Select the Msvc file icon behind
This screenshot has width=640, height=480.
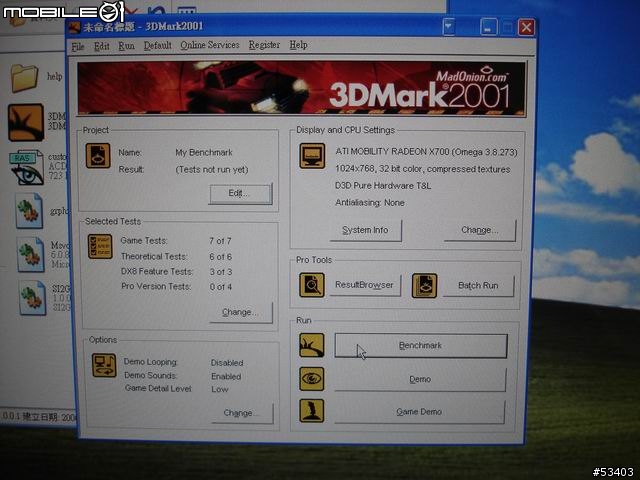(31, 254)
